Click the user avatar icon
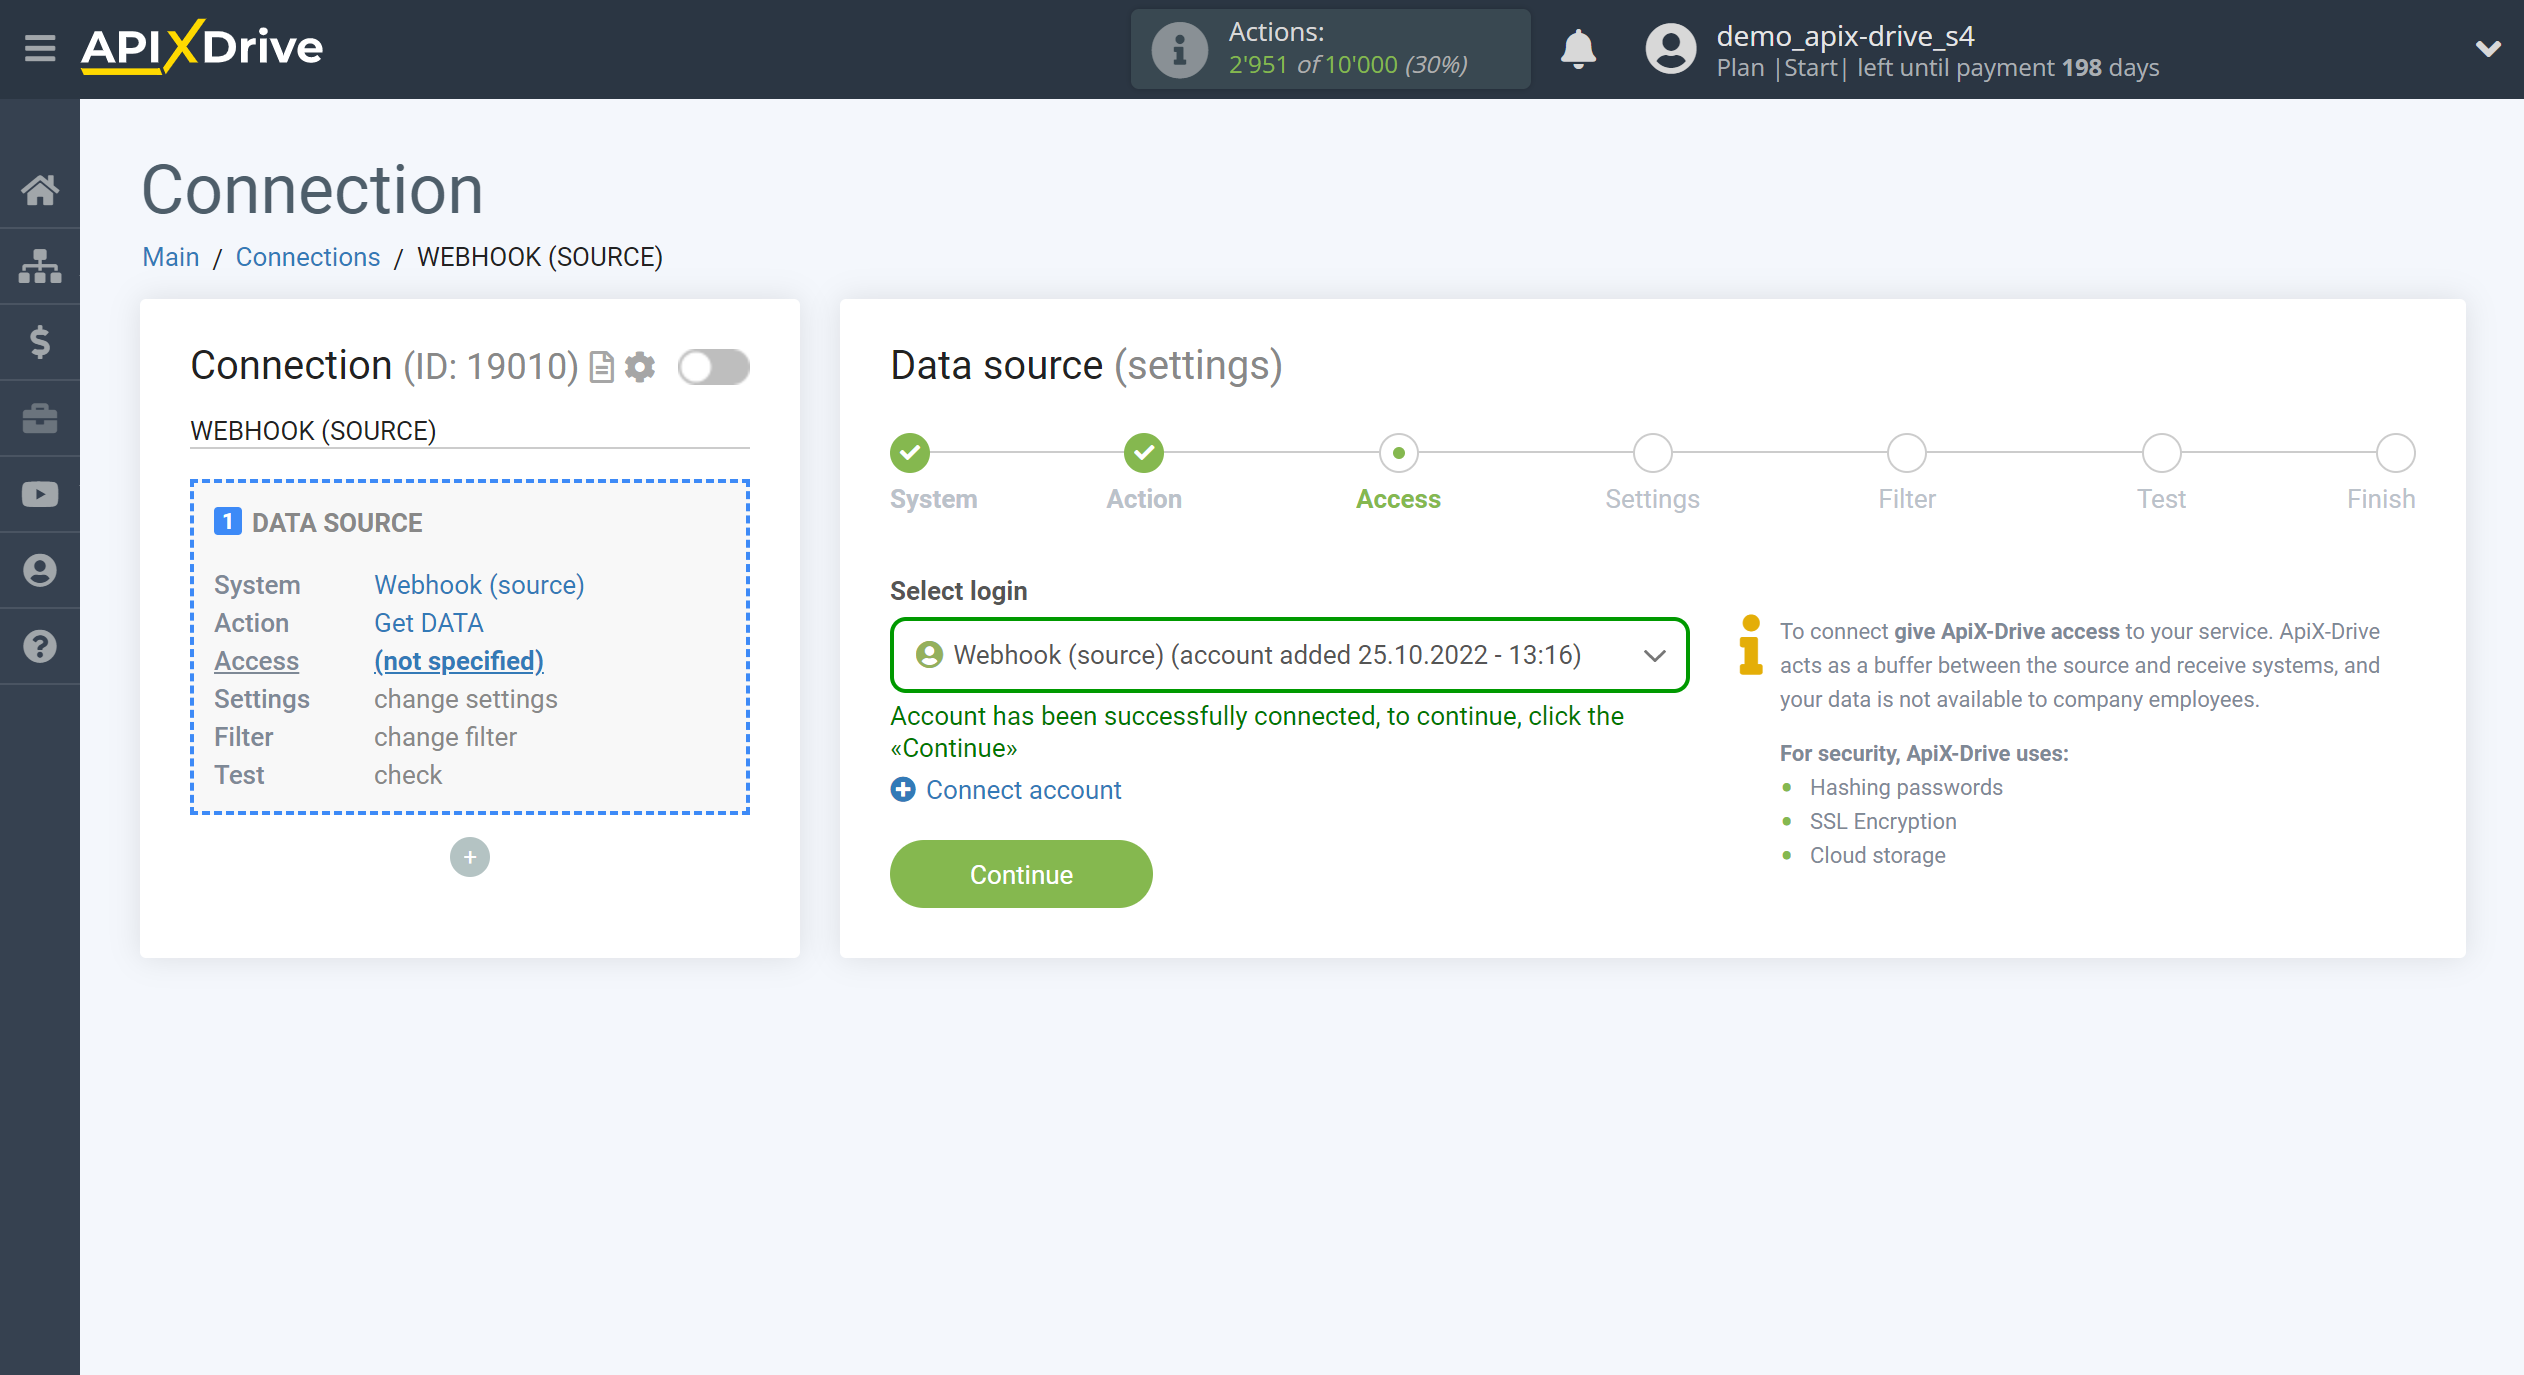Image resolution: width=2524 pixels, height=1375 pixels. coord(1671,49)
